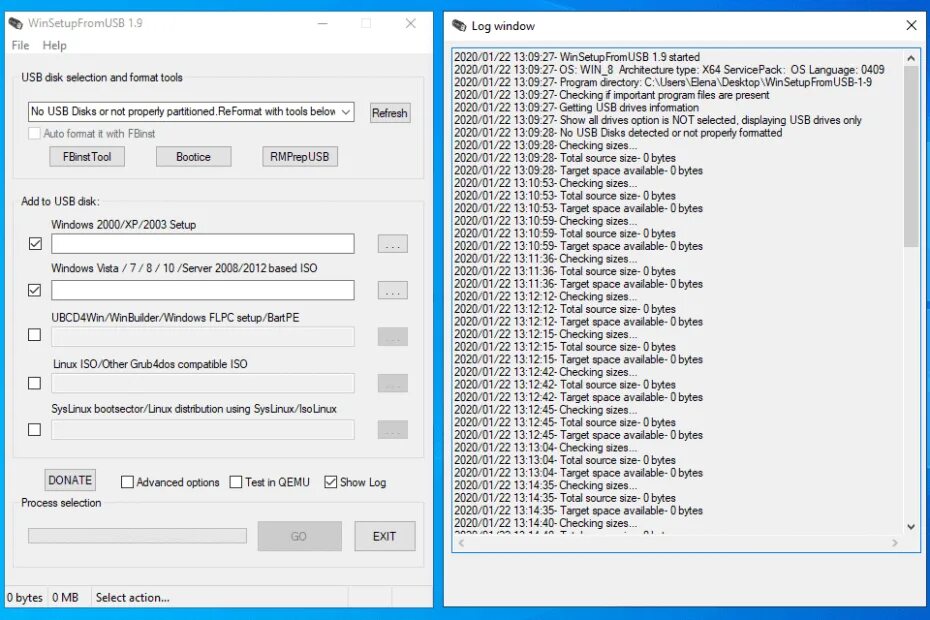Click the WinSetupFromUSB title bar icon
This screenshot has height=620, width=930.
point(15,23)
